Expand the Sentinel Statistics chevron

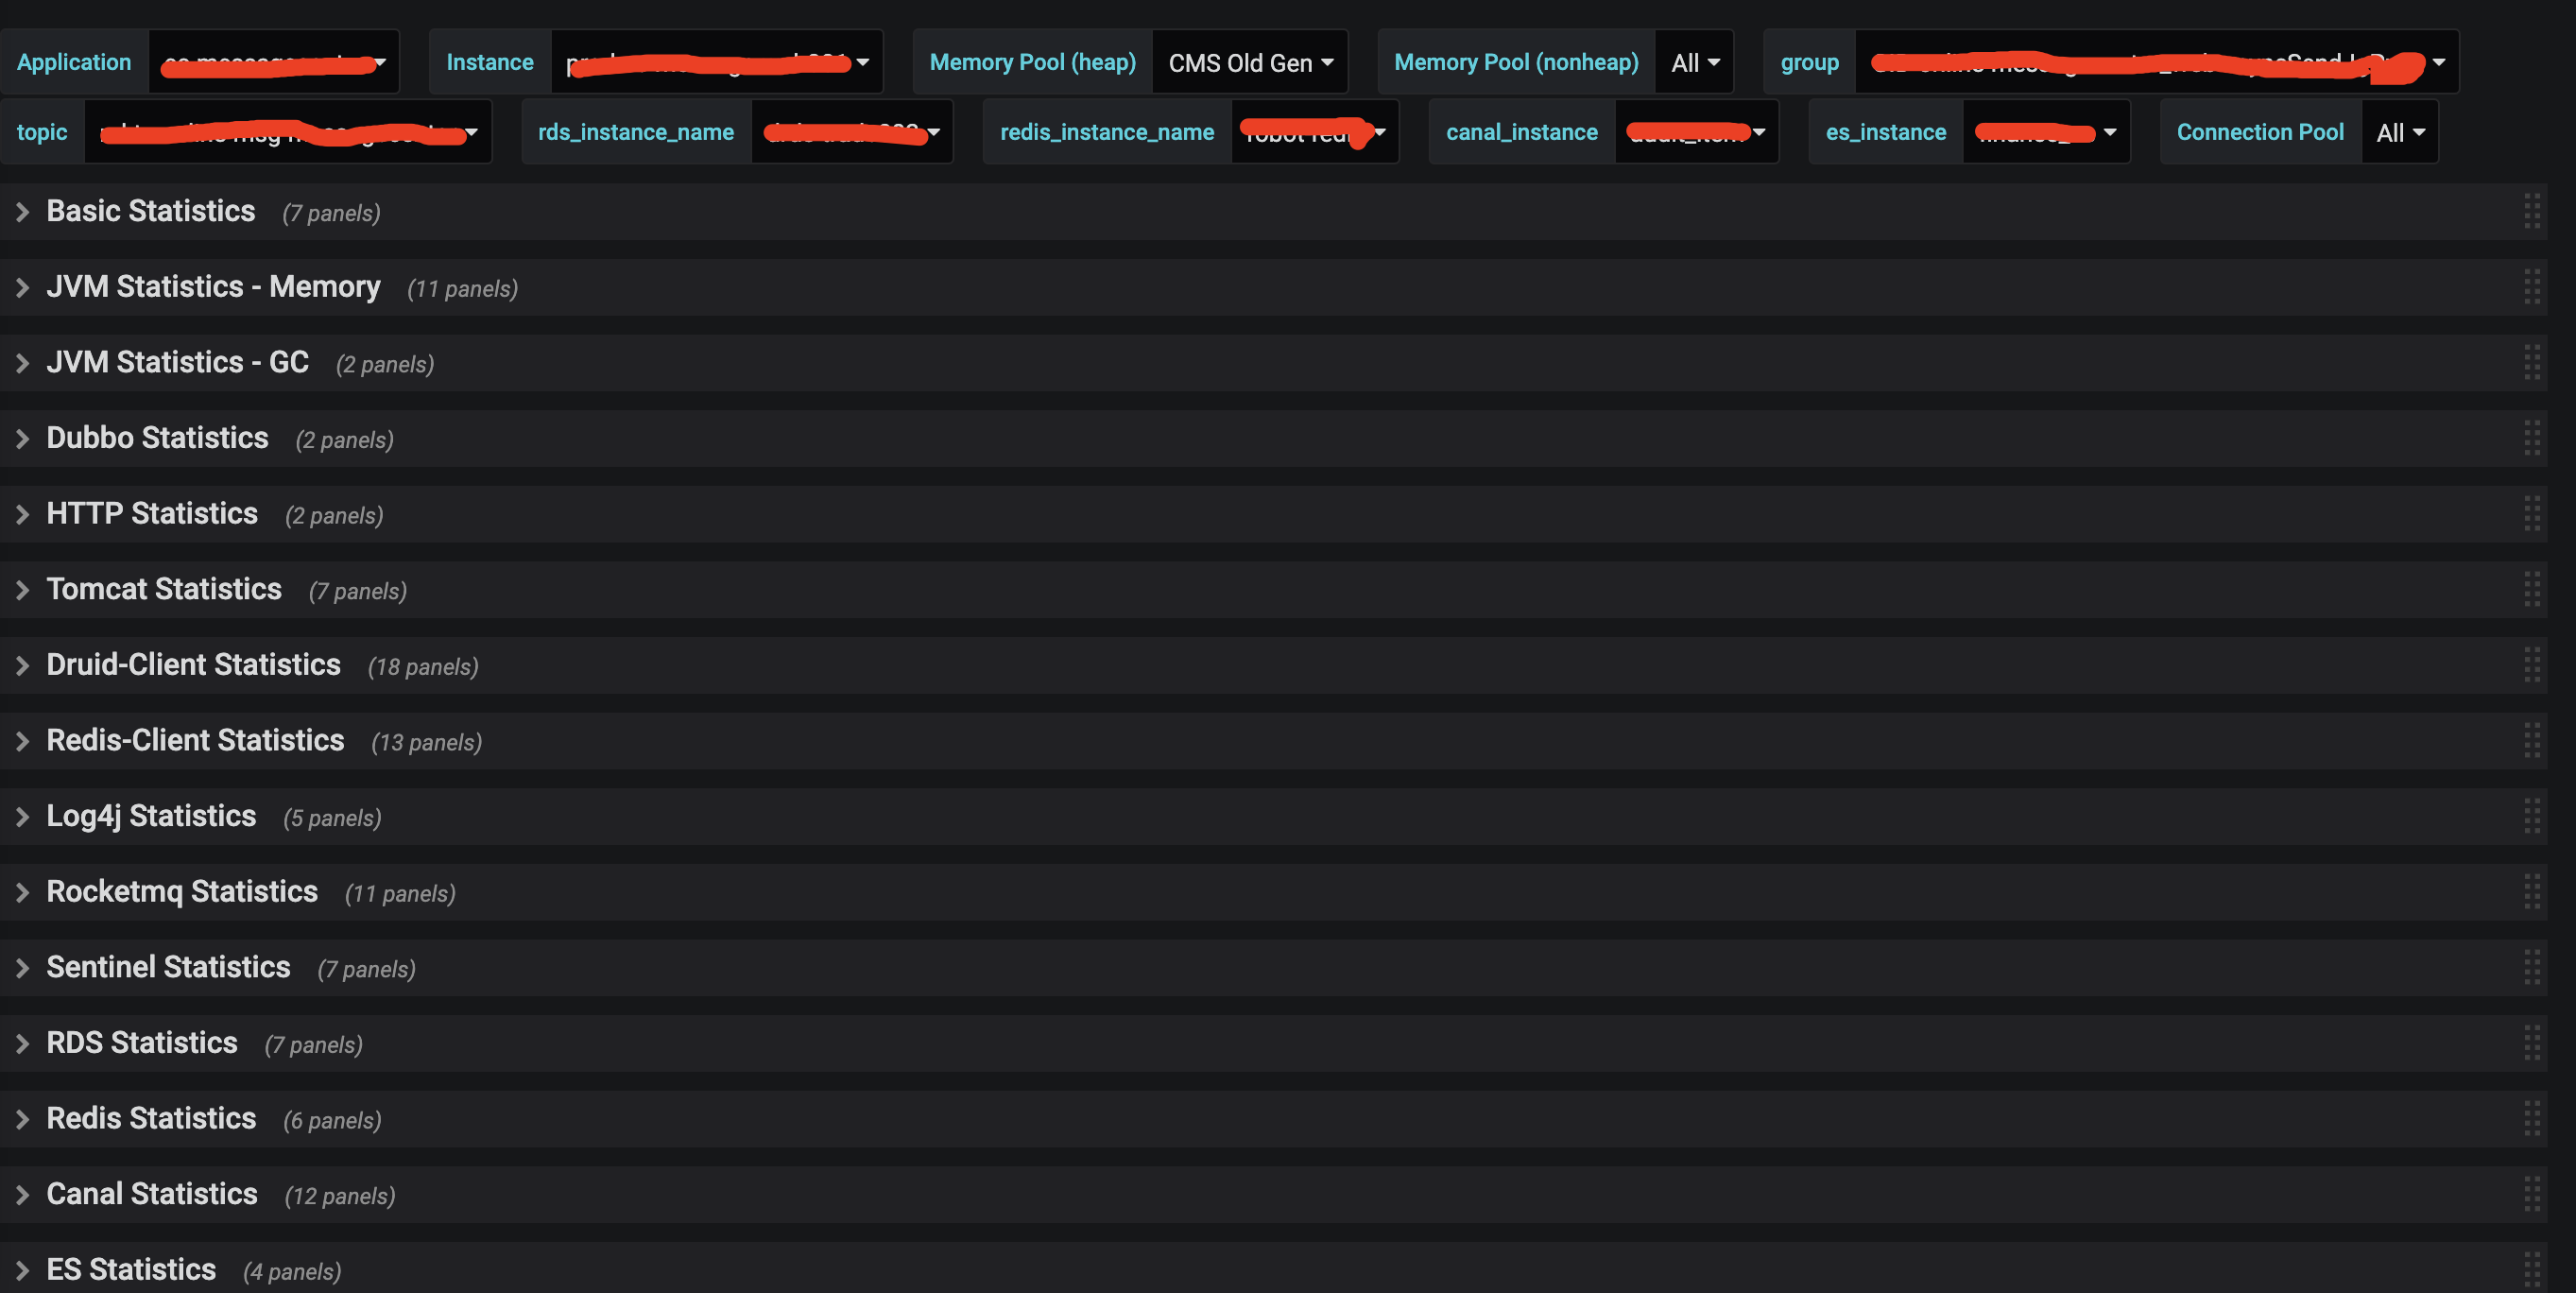click(x=22, y=968)
